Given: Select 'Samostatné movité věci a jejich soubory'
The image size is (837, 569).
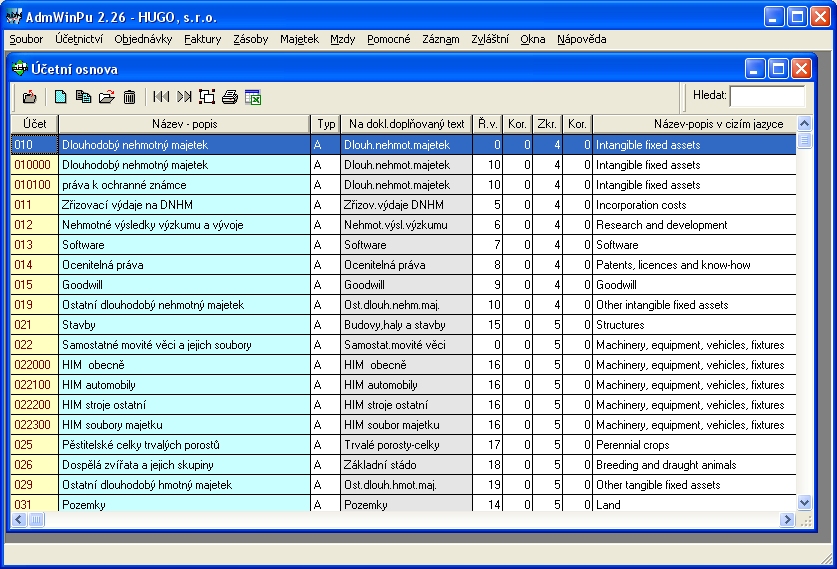Looking at the screenshot, I should tap(184, 345).
